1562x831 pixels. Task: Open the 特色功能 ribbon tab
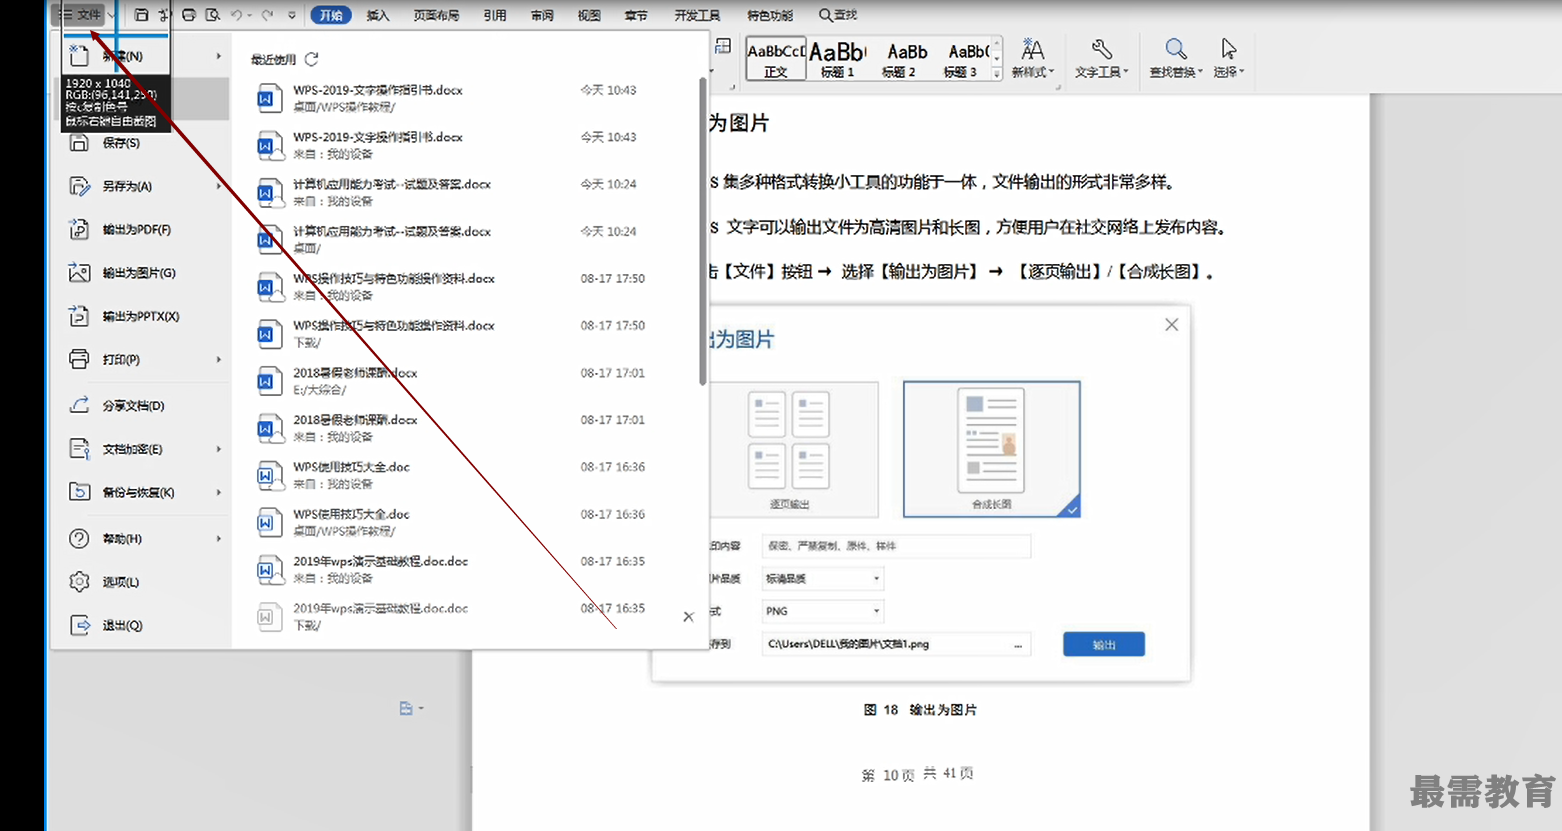[770, 15]
